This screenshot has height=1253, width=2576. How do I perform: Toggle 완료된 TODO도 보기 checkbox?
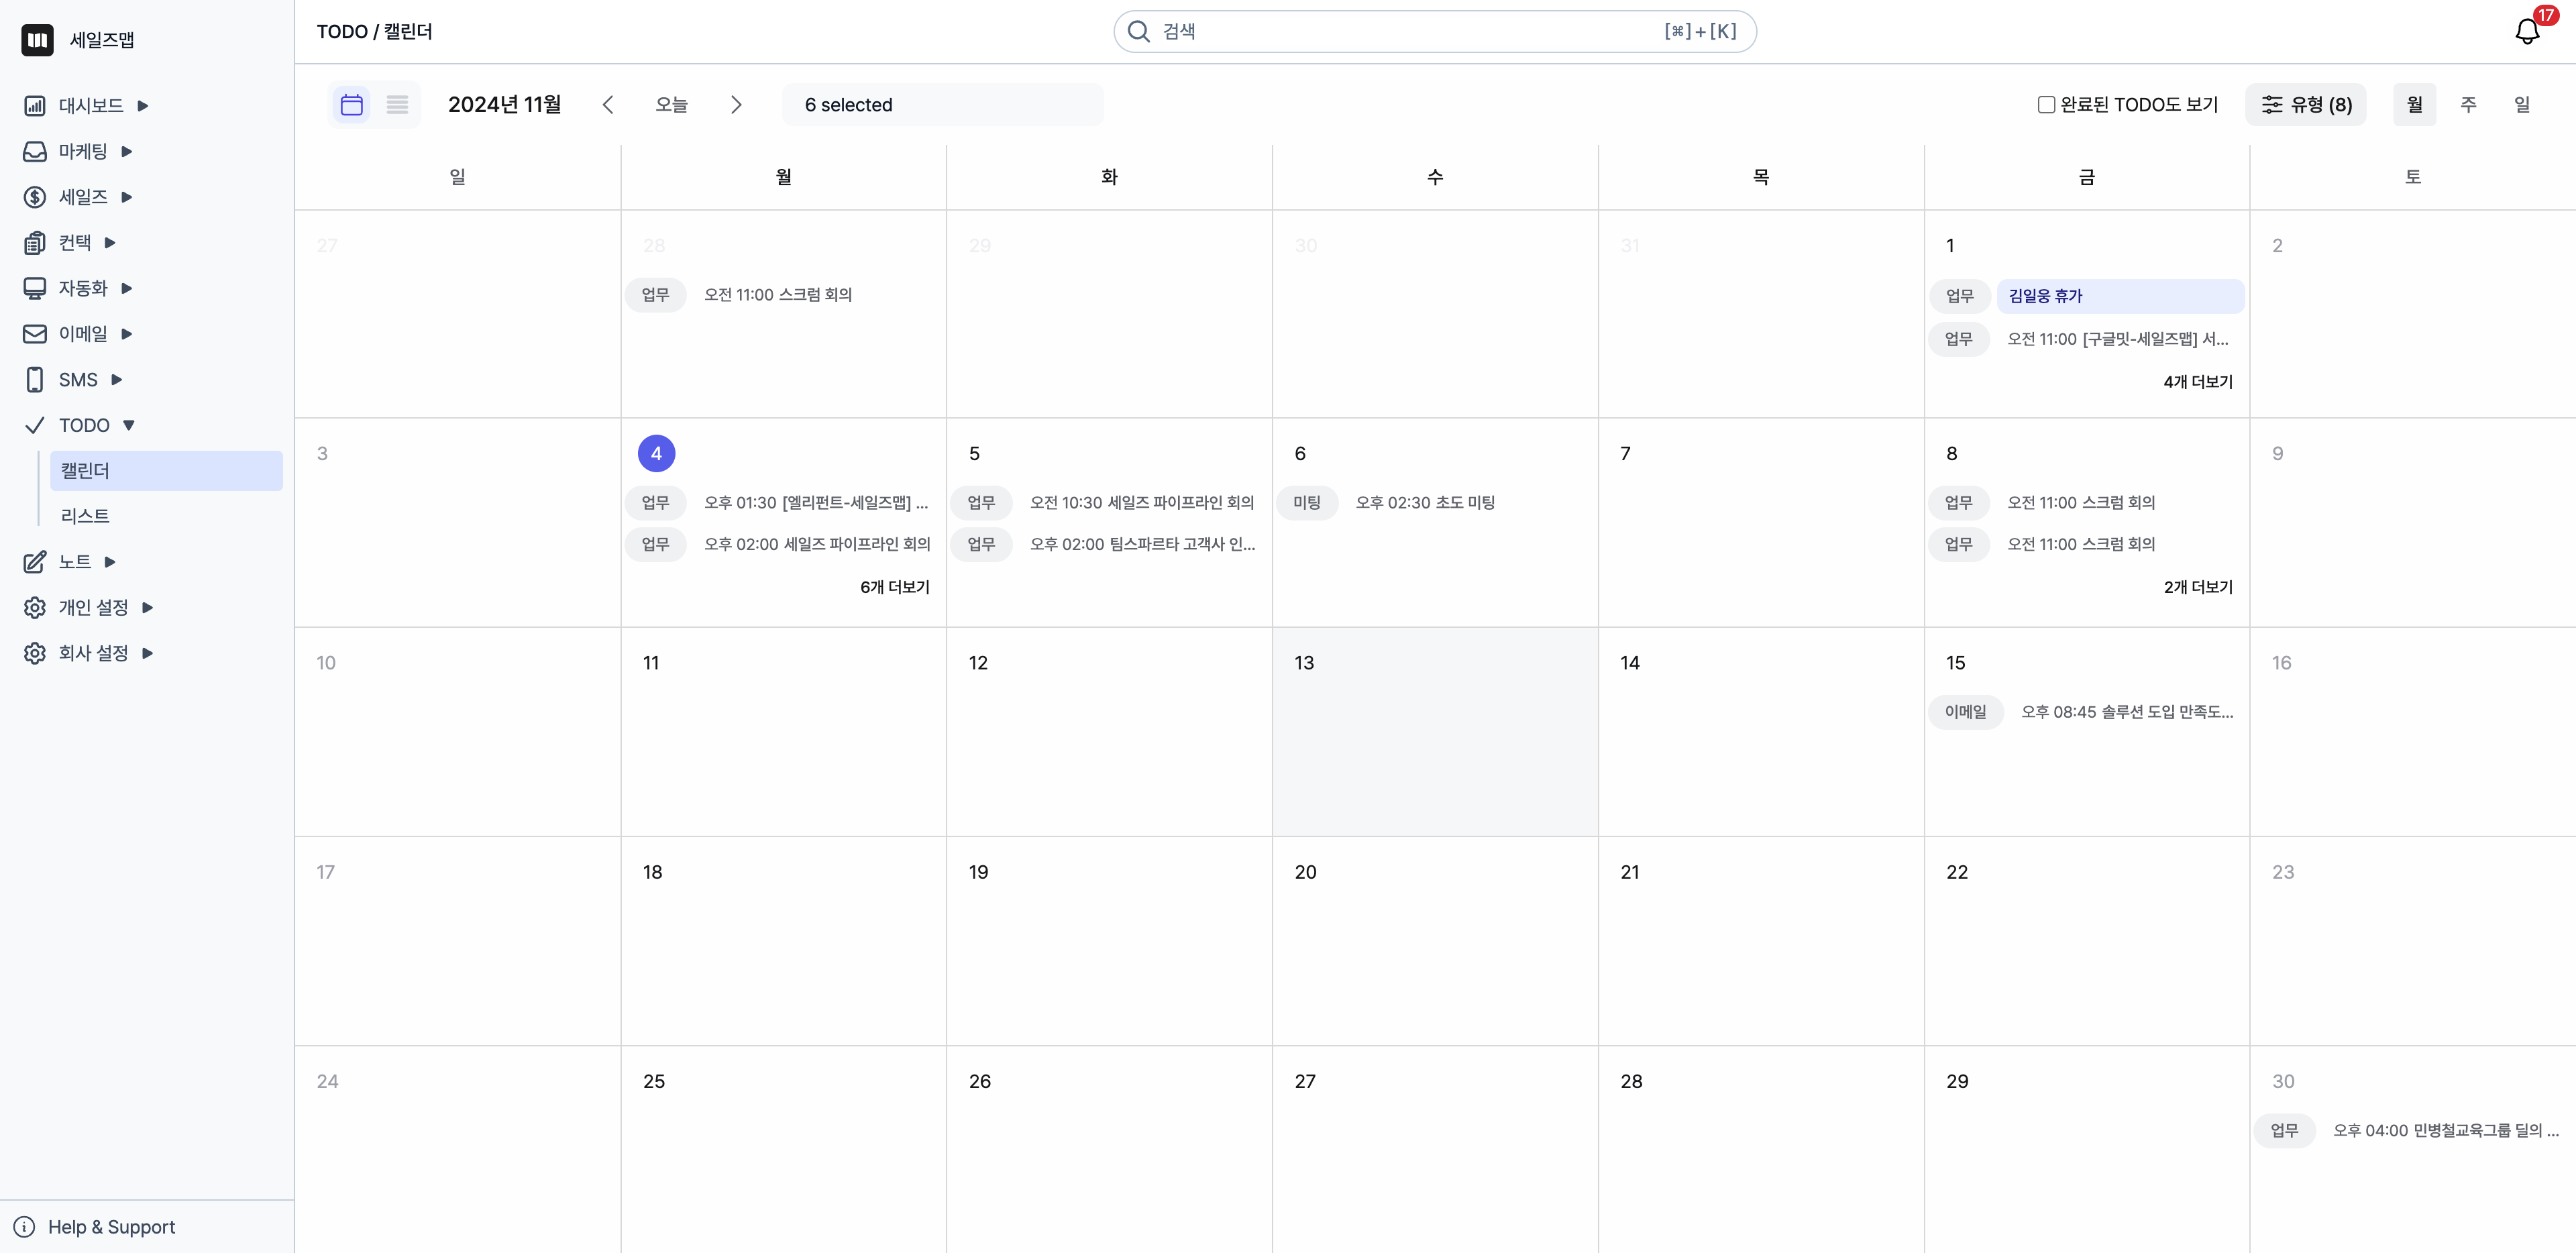[x=2046, y=105]
